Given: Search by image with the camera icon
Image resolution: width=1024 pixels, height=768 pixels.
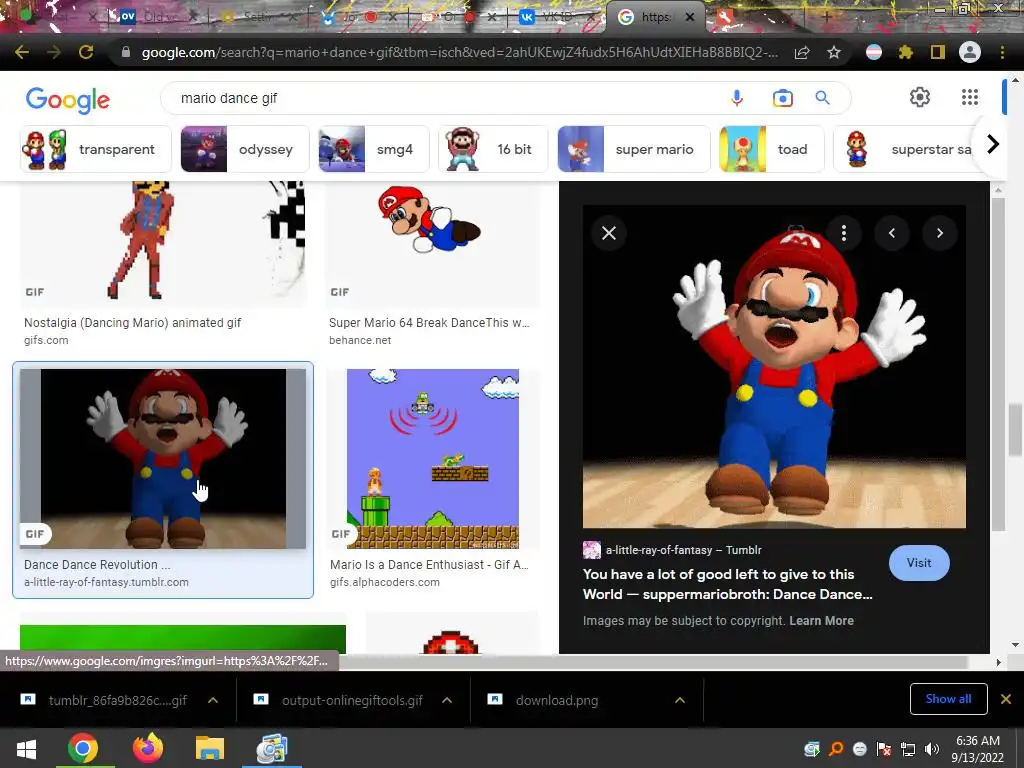Looking at the screenshot, I should tap(782, 98).
